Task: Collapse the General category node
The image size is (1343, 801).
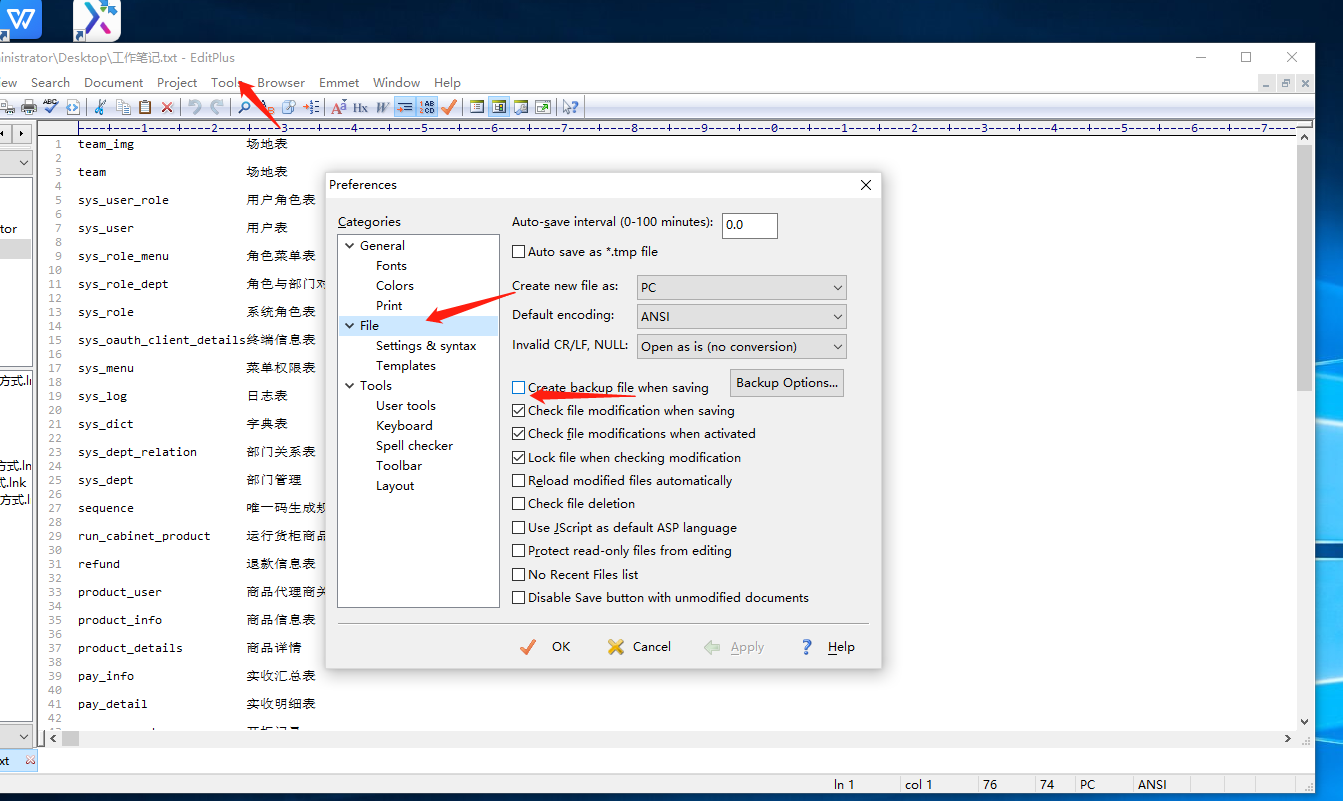Action: pos(349,245)
